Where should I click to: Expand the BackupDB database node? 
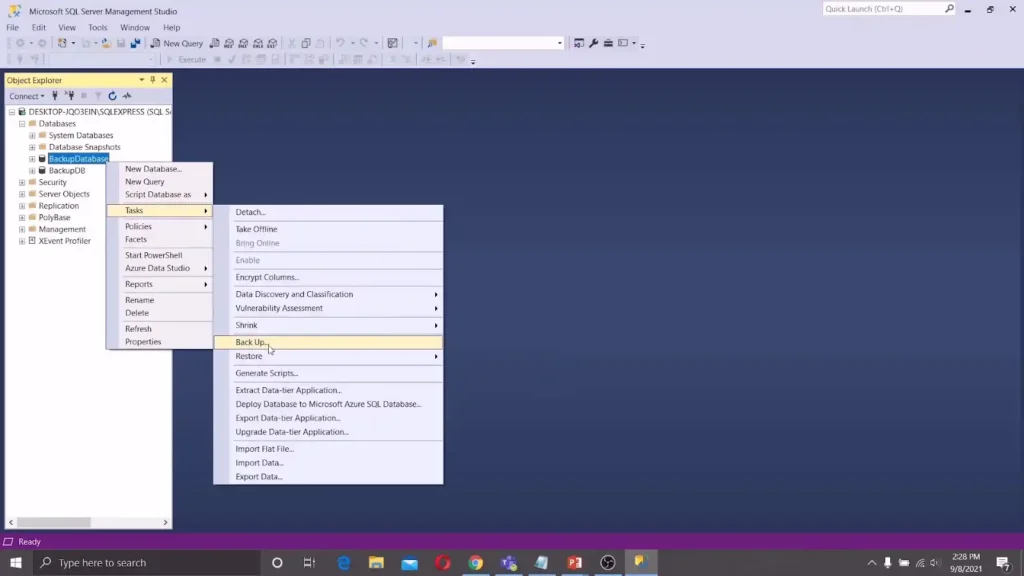pyautogui.click(x=32, y=170)
